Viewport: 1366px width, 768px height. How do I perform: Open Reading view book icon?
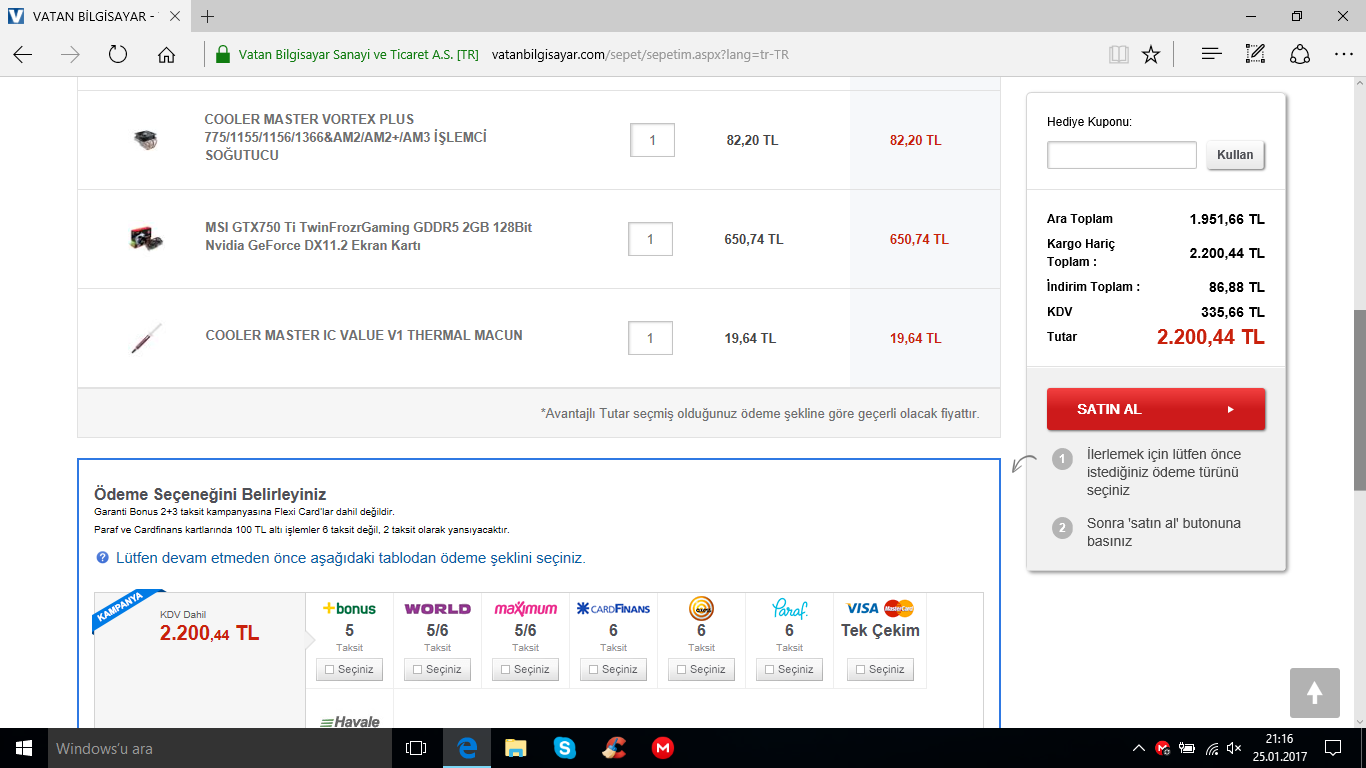1118,54
